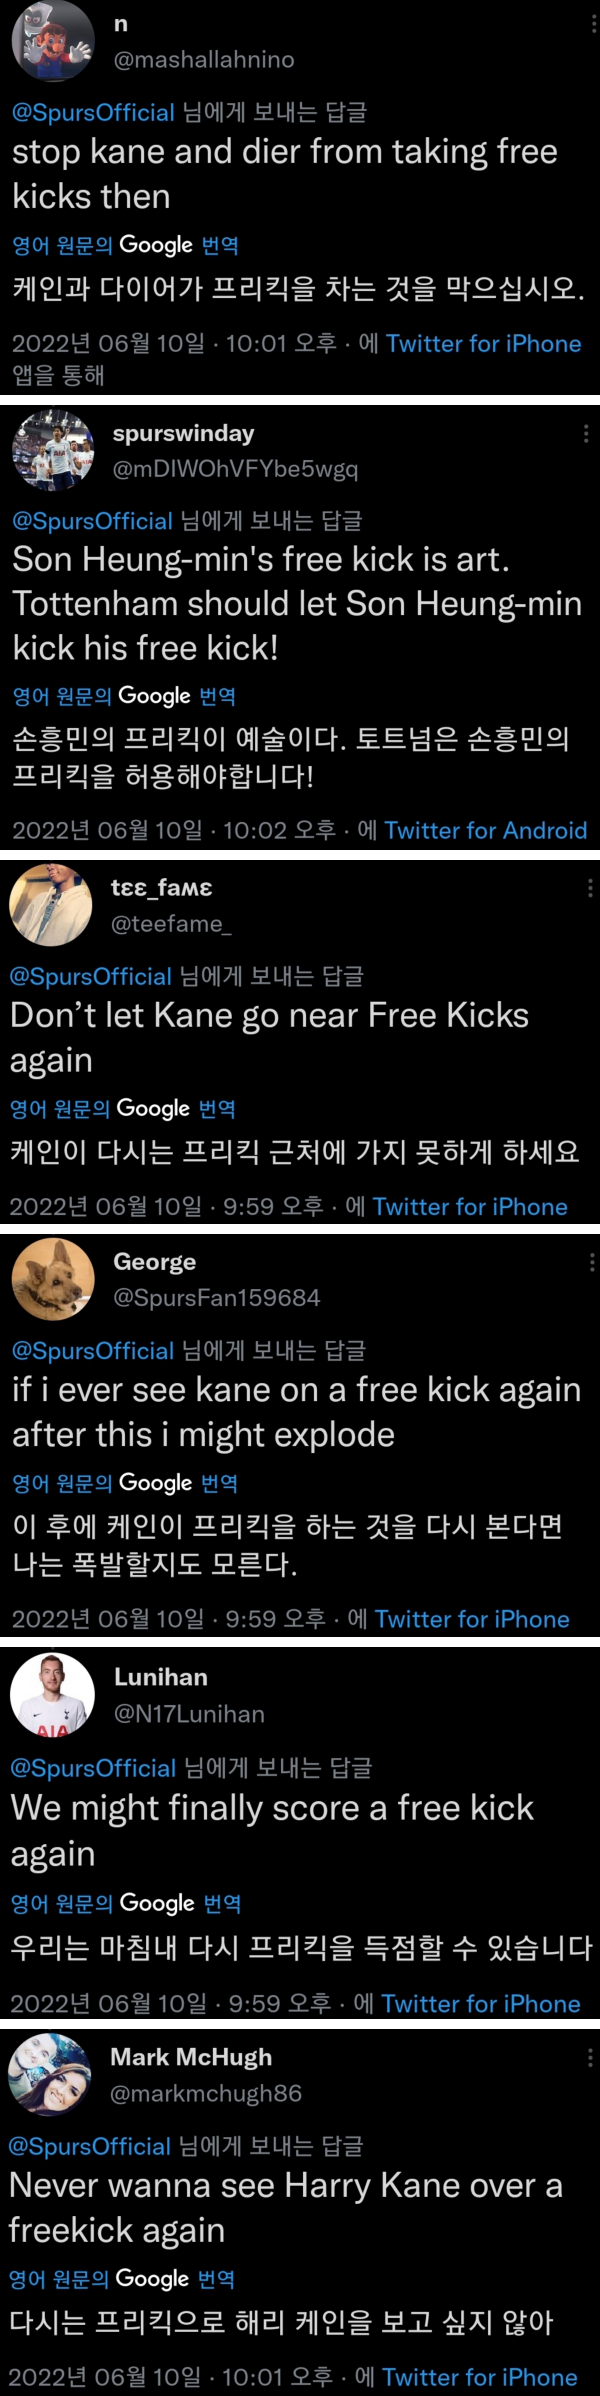This screenshot has height=2396, width=600.
Task: Click Mark McHugh's profile picture
Action: [x=50, y=2074]
